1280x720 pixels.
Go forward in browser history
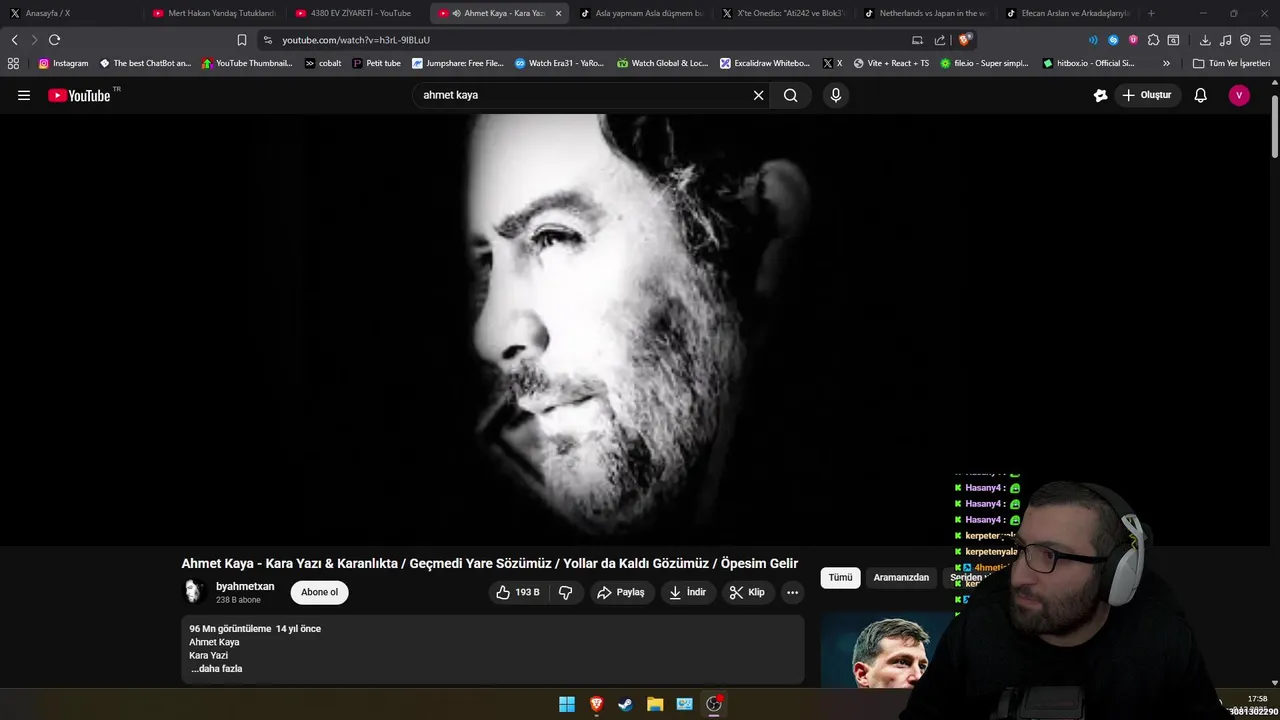click(x=34, y=40)
